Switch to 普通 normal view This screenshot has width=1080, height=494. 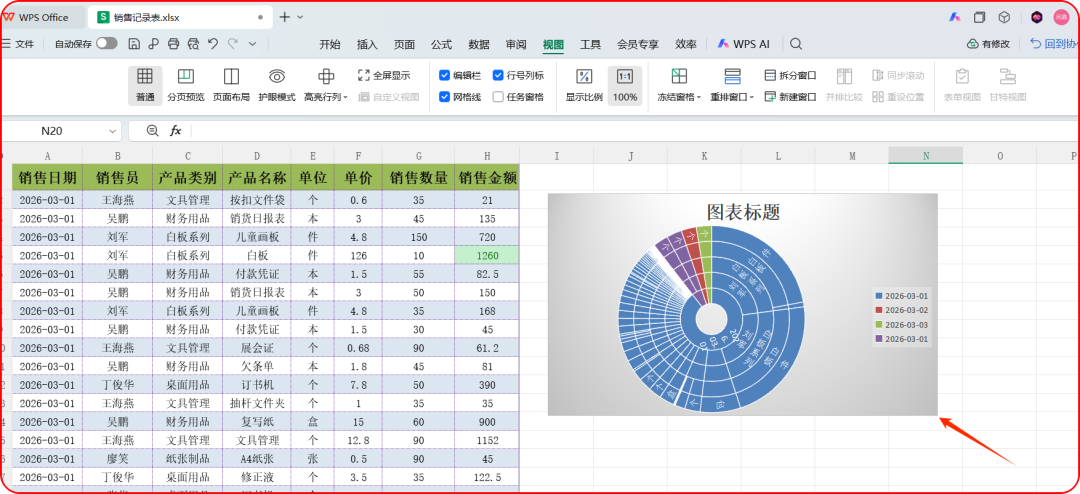point(145,85)
